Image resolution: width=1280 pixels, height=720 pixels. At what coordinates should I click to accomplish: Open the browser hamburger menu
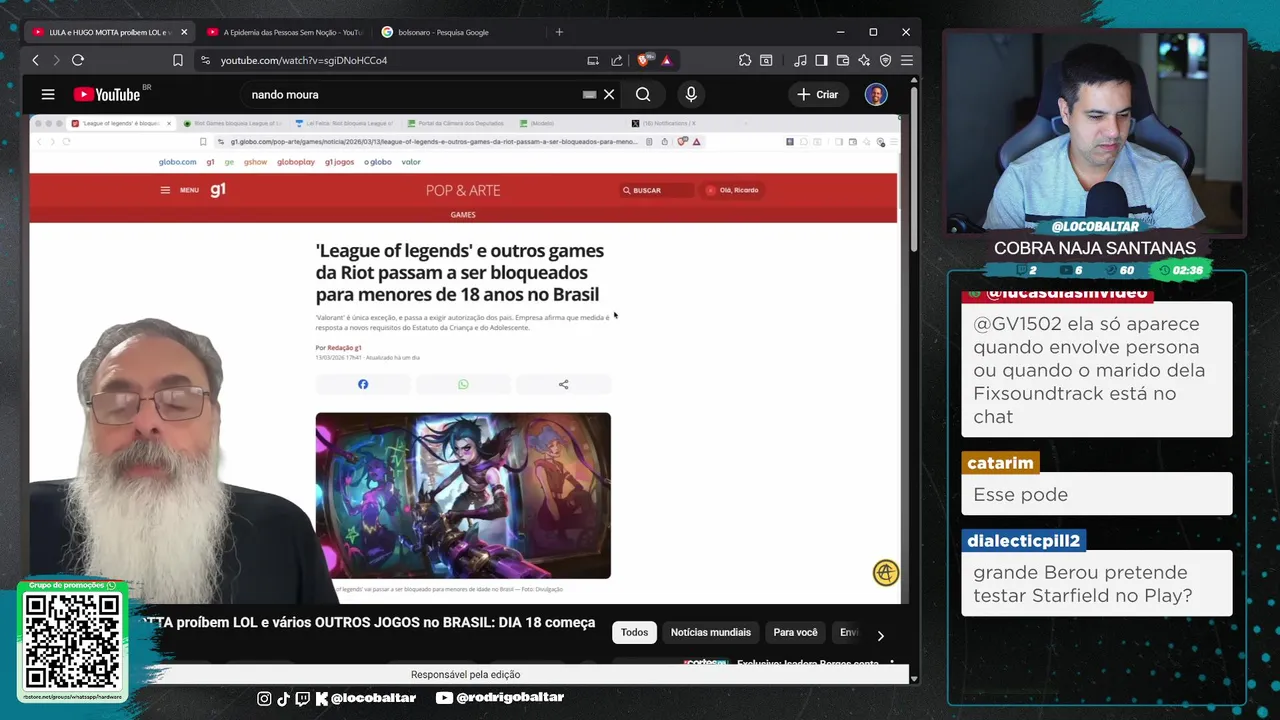(906, 60)
